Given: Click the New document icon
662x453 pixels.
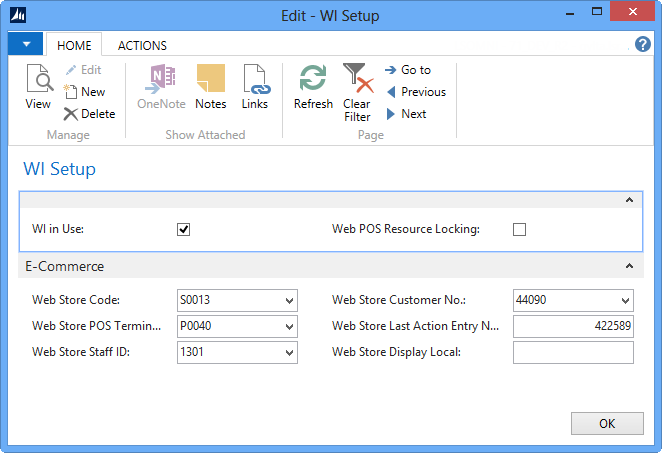Looking at the screenshot, I should point(71,92).
